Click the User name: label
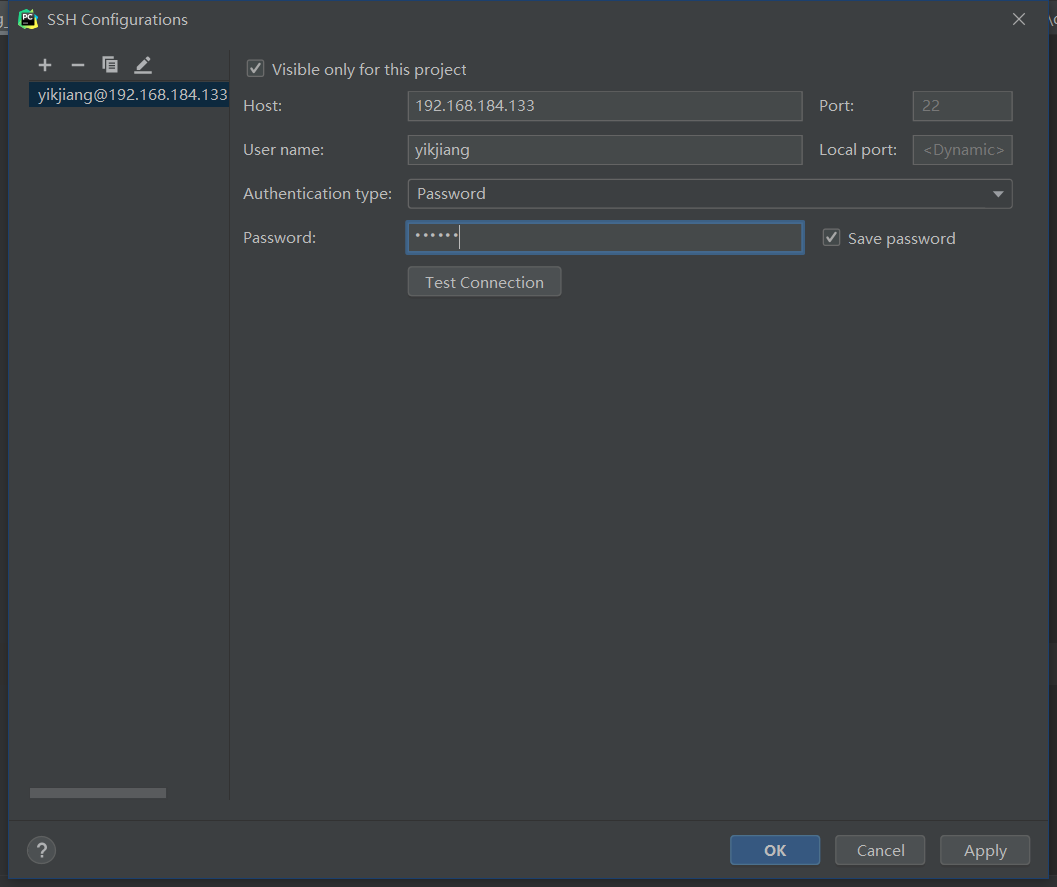The image size is (1057, 887). pos(283,150)
